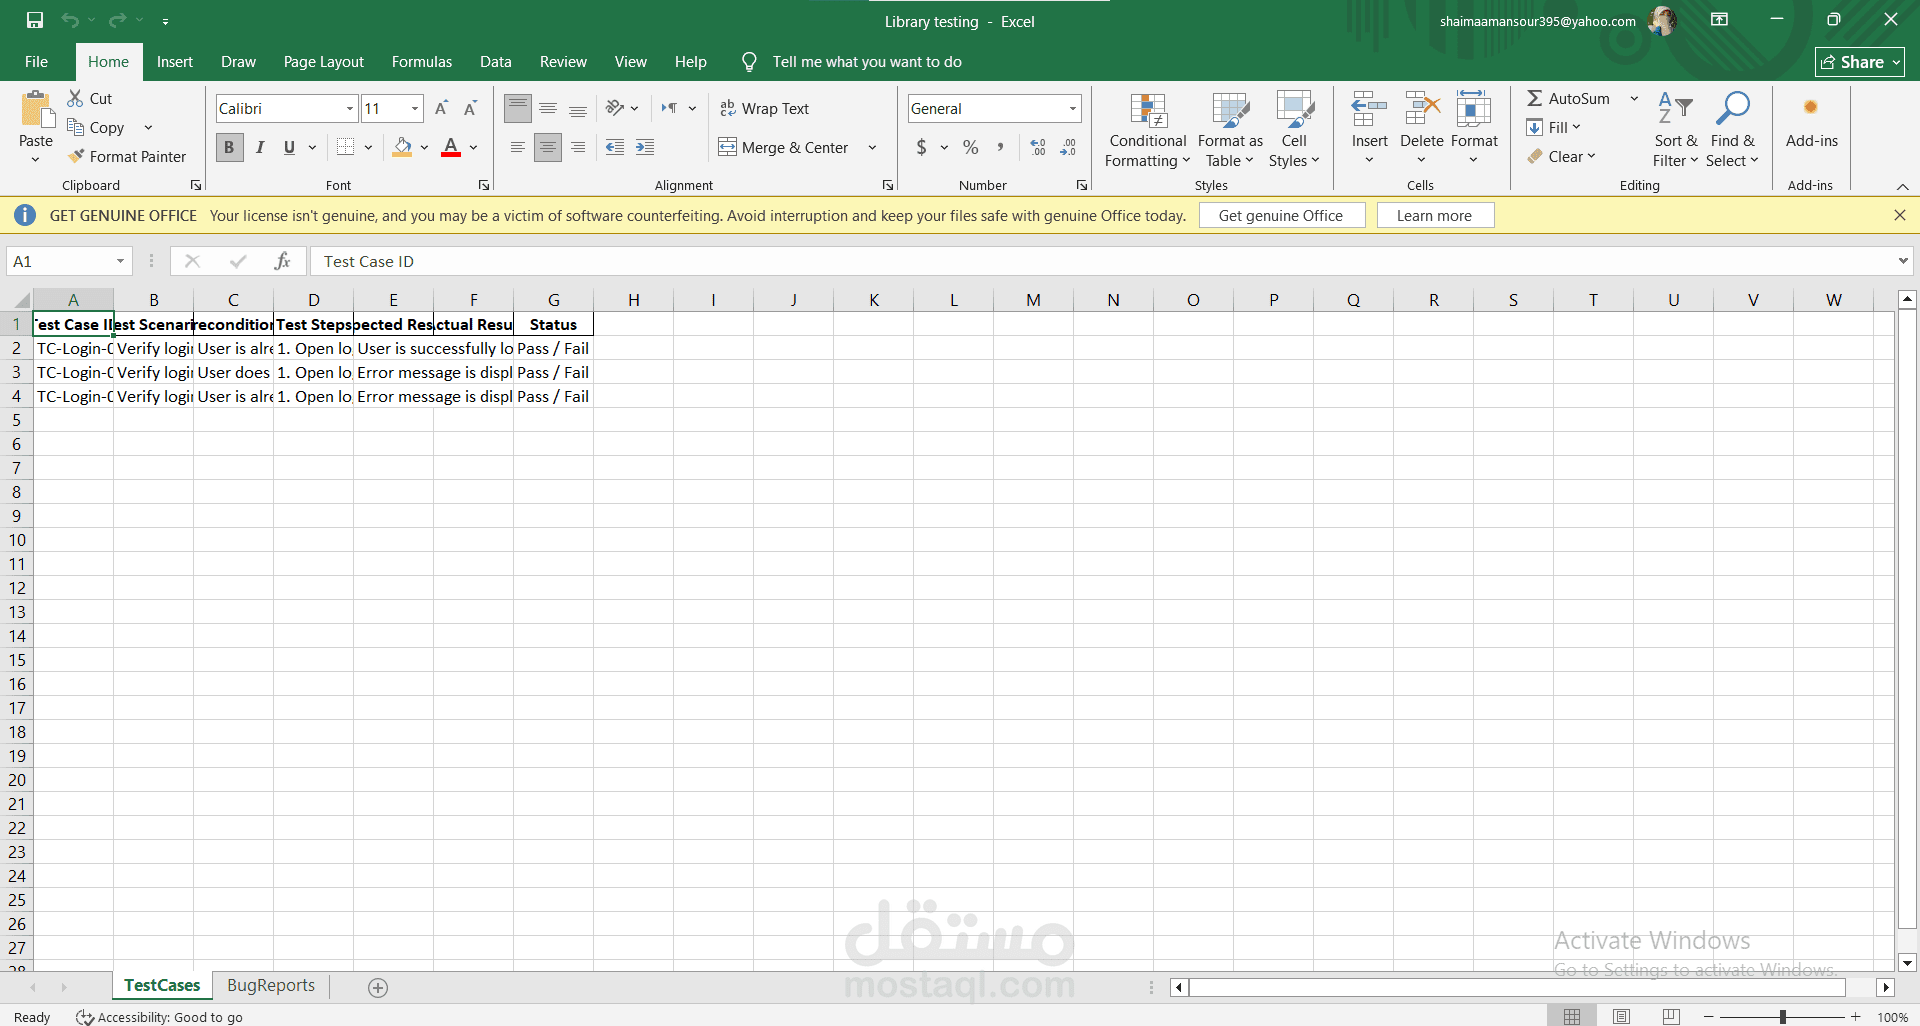Open Format as Table gallery
The width and height of the screenshot is (1920, 1026).
coord(1230,130)
